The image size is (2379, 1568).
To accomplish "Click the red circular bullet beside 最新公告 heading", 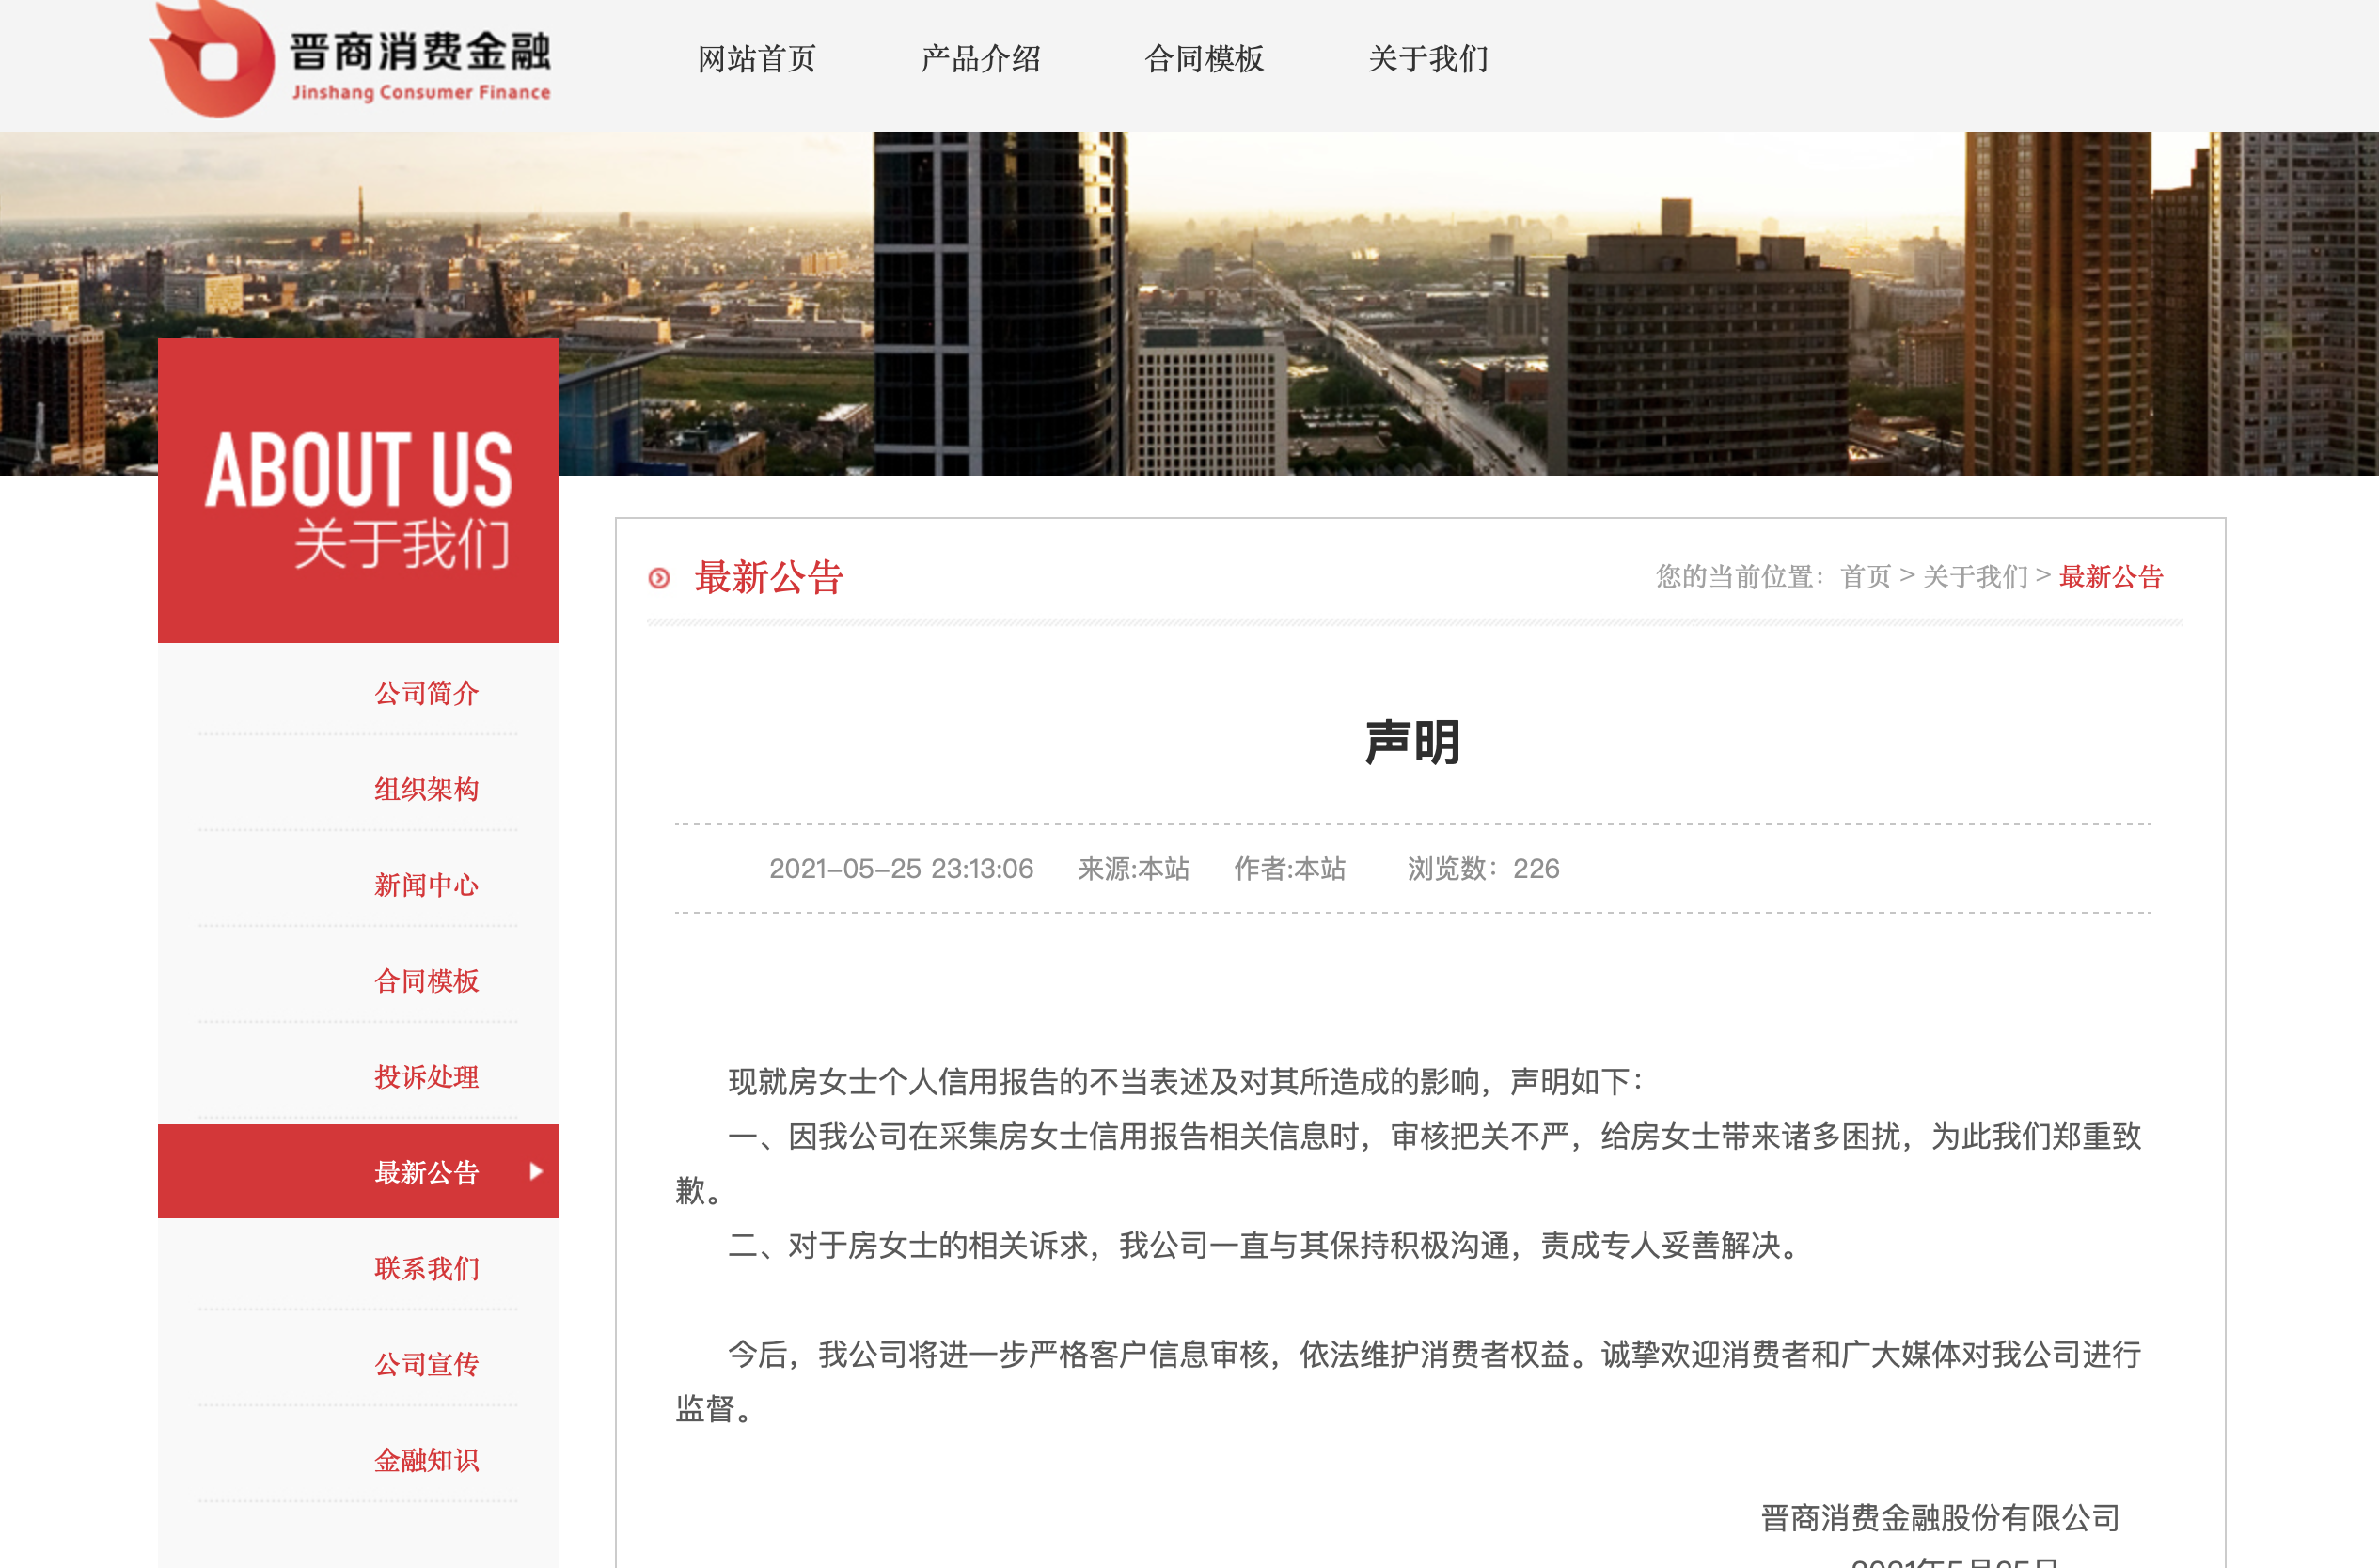I will (660, 577).
